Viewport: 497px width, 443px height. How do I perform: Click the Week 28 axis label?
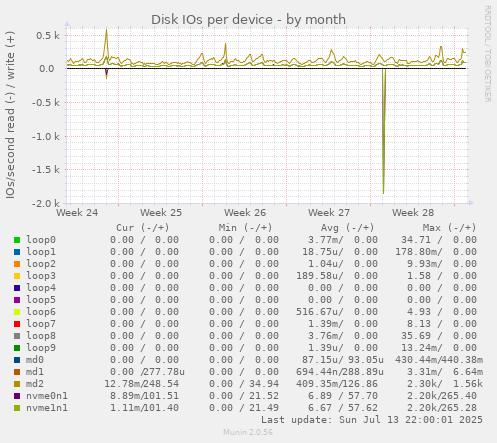[x=413, y=213]
